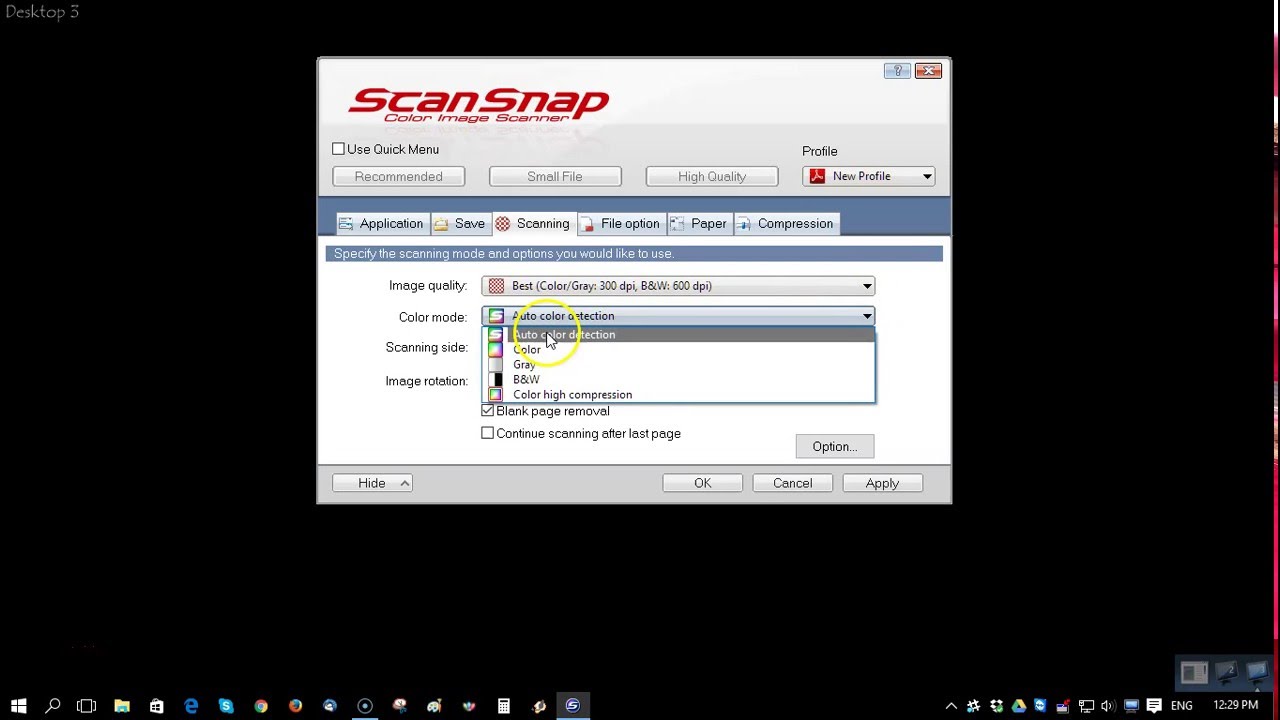The width and height of the screenshot is (1280, 720).
Task: Open Google Drive tray icon
Action: [1019, 706]
